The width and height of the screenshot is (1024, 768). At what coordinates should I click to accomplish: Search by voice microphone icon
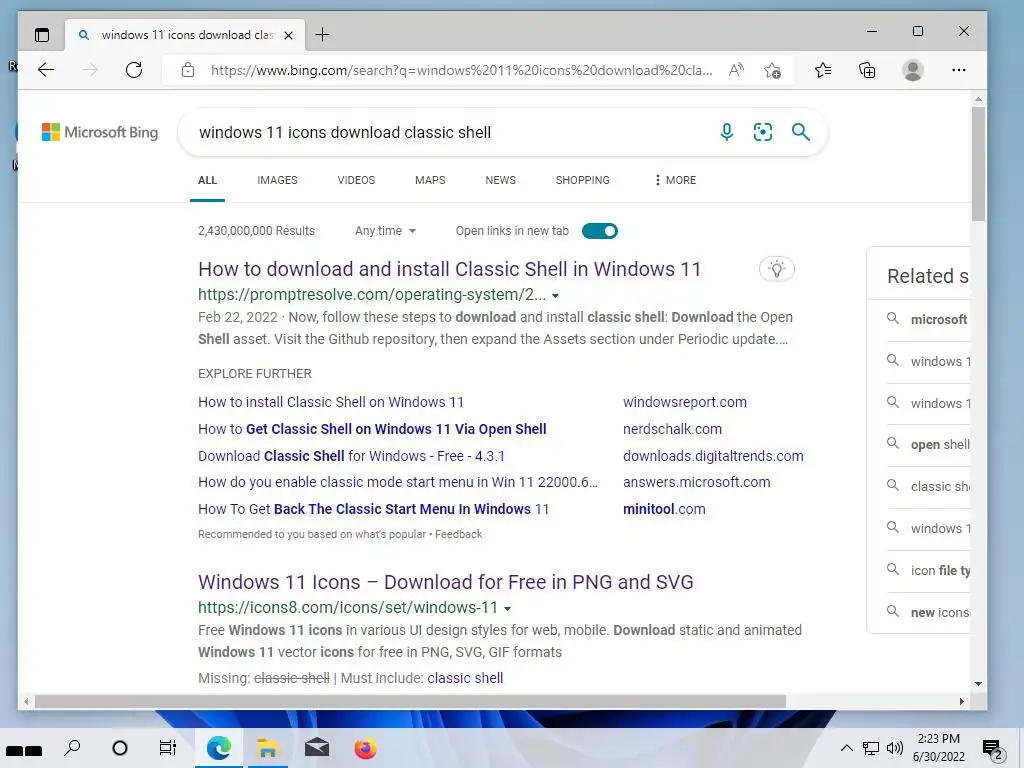pyautogui.click(x=726, y=132)
